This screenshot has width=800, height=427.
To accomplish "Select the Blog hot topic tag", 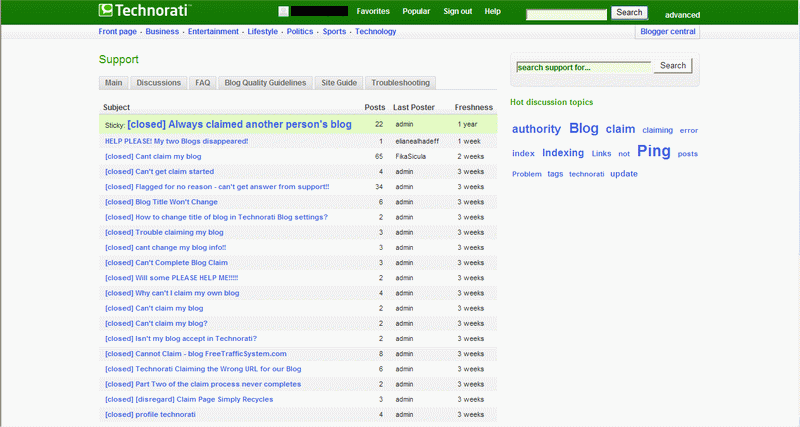I will pos(584,128).
